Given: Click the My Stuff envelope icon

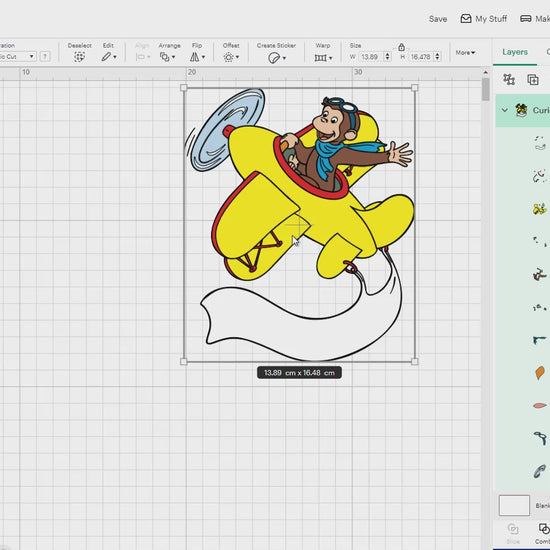Looking at the screenshot, I should 466,19.
